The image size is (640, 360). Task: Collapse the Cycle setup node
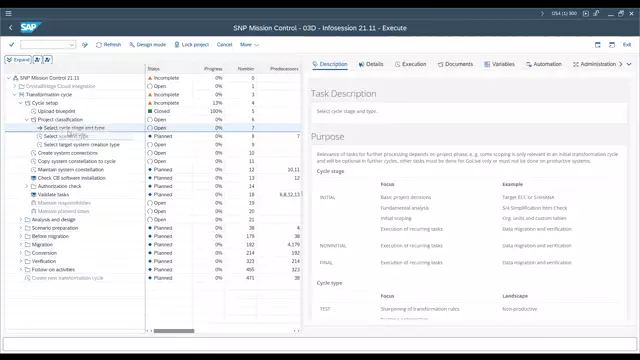click(21, 103)
